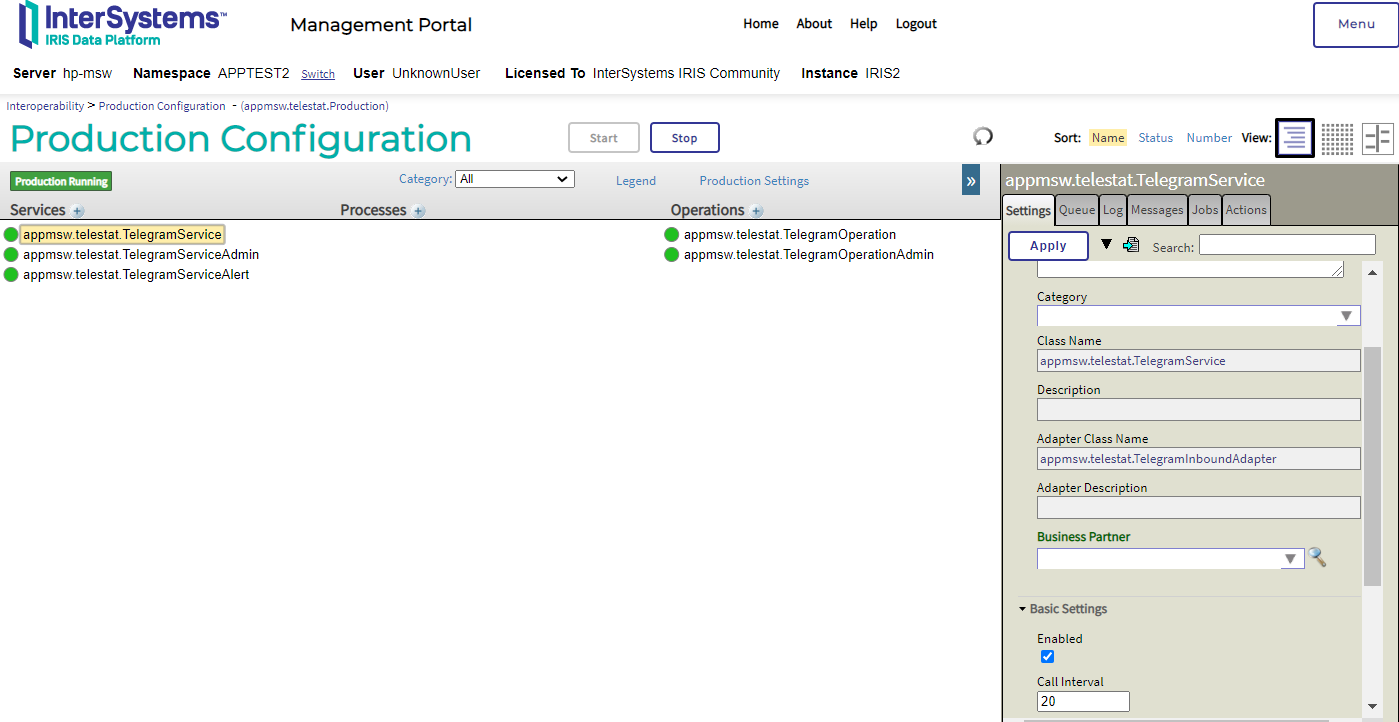Switch to the Actions tab

(x=1246, y=210)
